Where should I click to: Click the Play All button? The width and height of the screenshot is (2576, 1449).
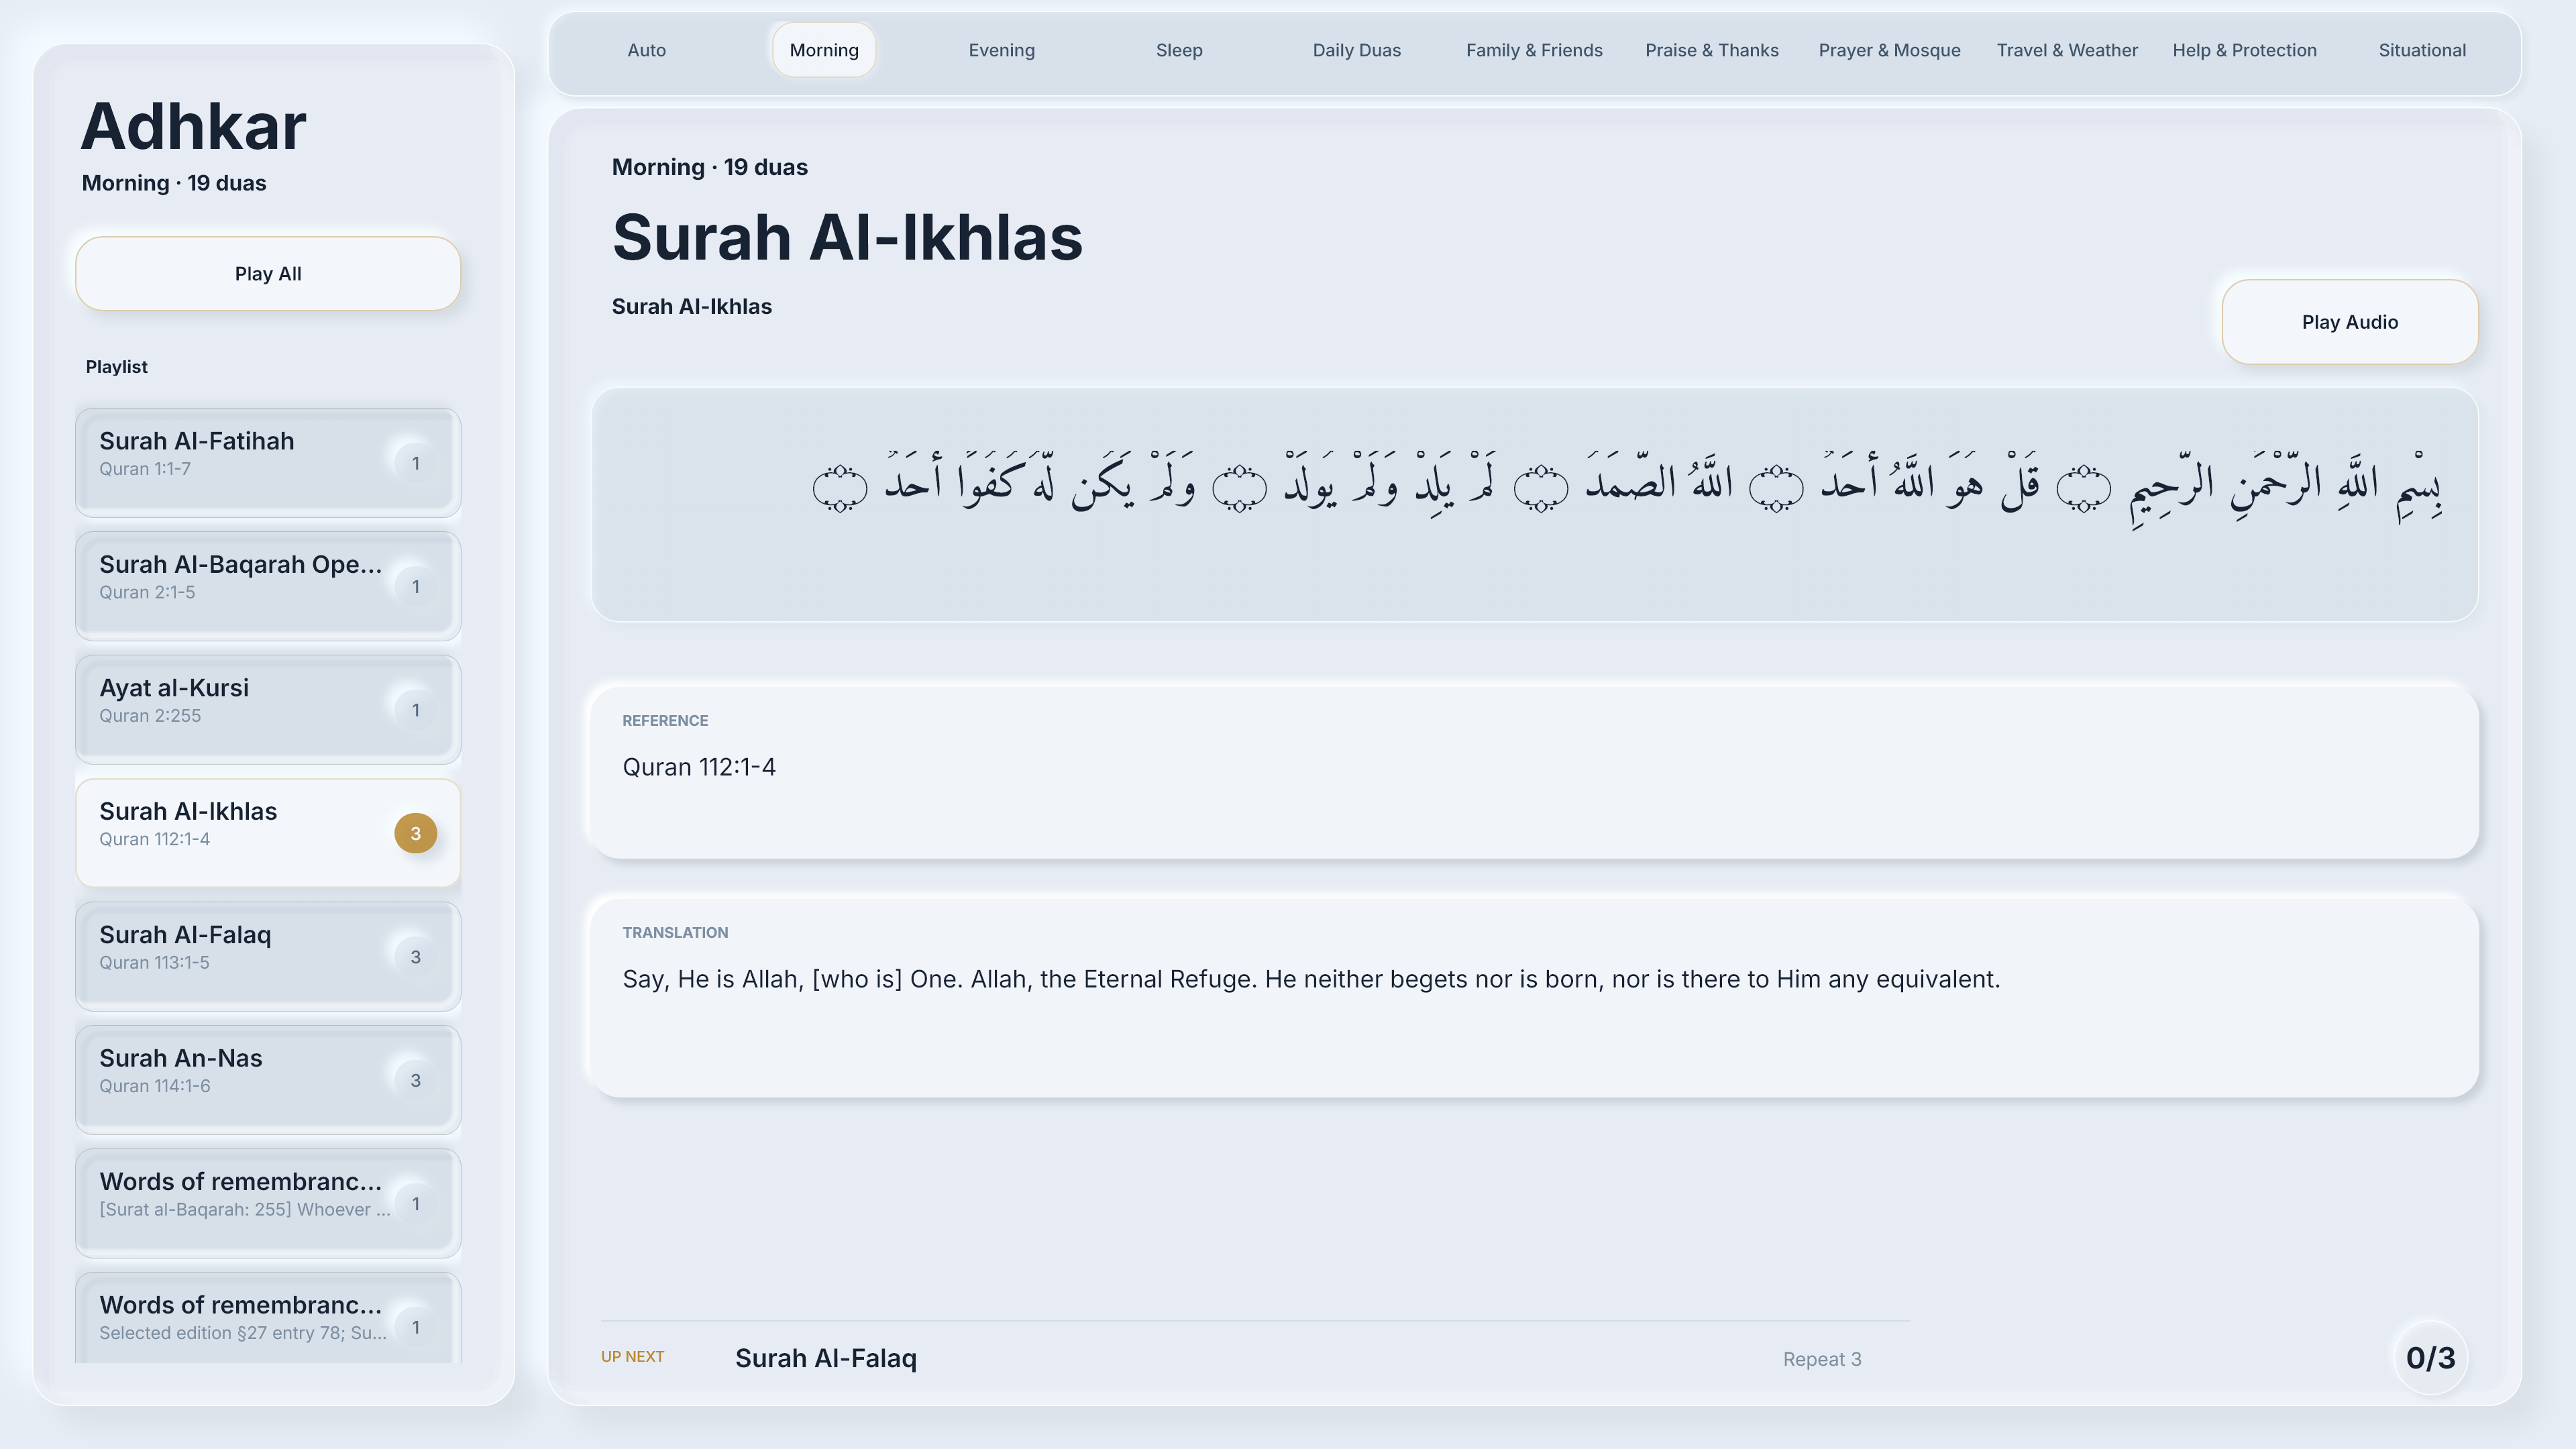click(268, 274)
